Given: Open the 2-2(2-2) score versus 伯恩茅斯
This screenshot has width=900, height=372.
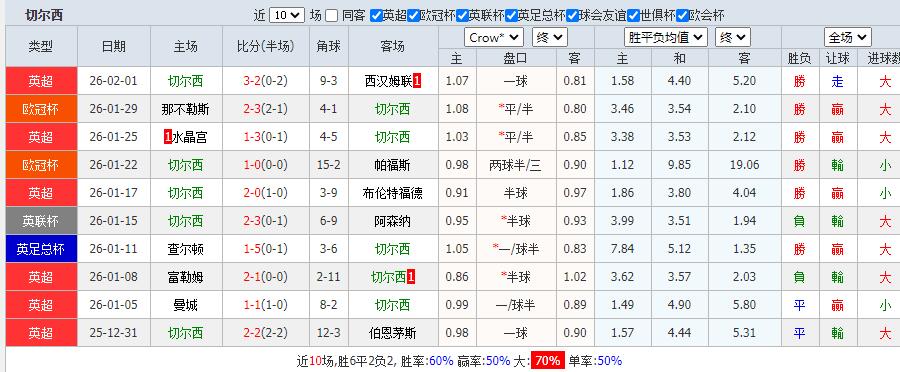Looking at the screenshot, I should (265, 333).
